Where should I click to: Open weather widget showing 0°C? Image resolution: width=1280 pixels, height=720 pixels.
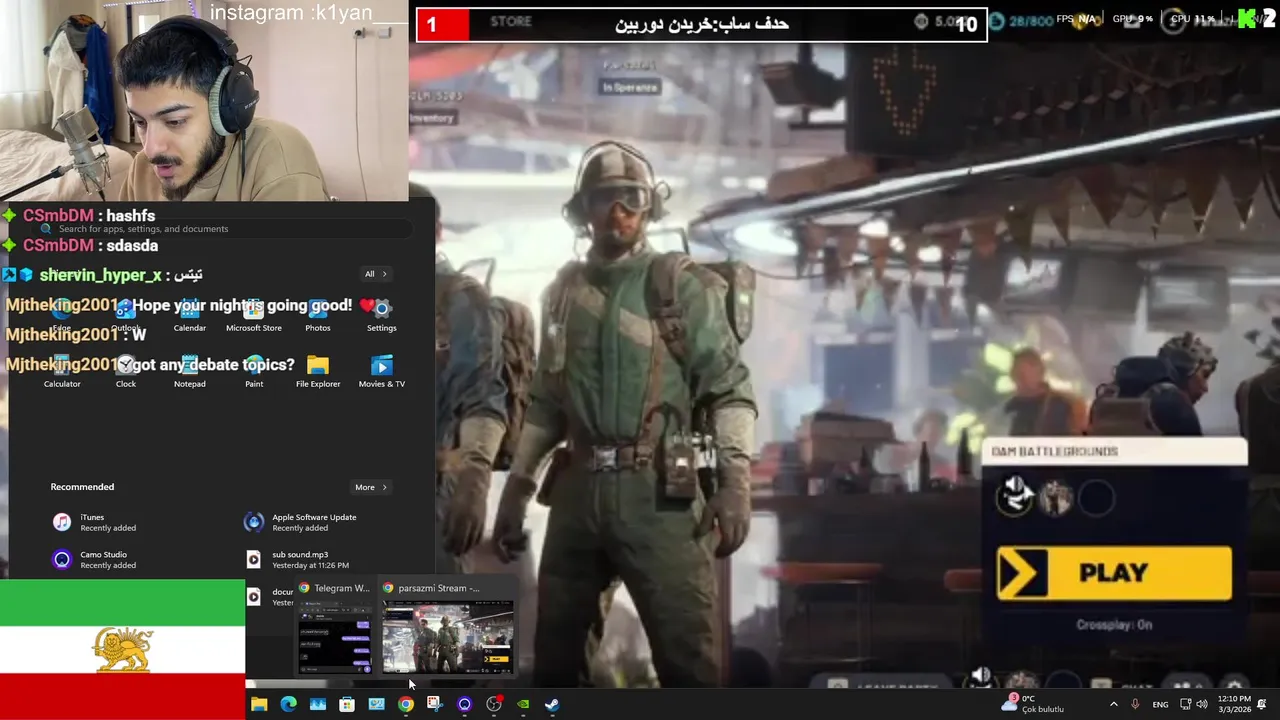[x=1033, y=704]
